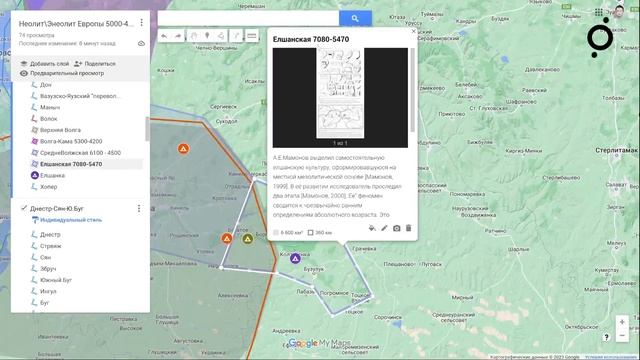The image size is (640, 360).
Task: Zoom out on the map
Action: [622, 336]
